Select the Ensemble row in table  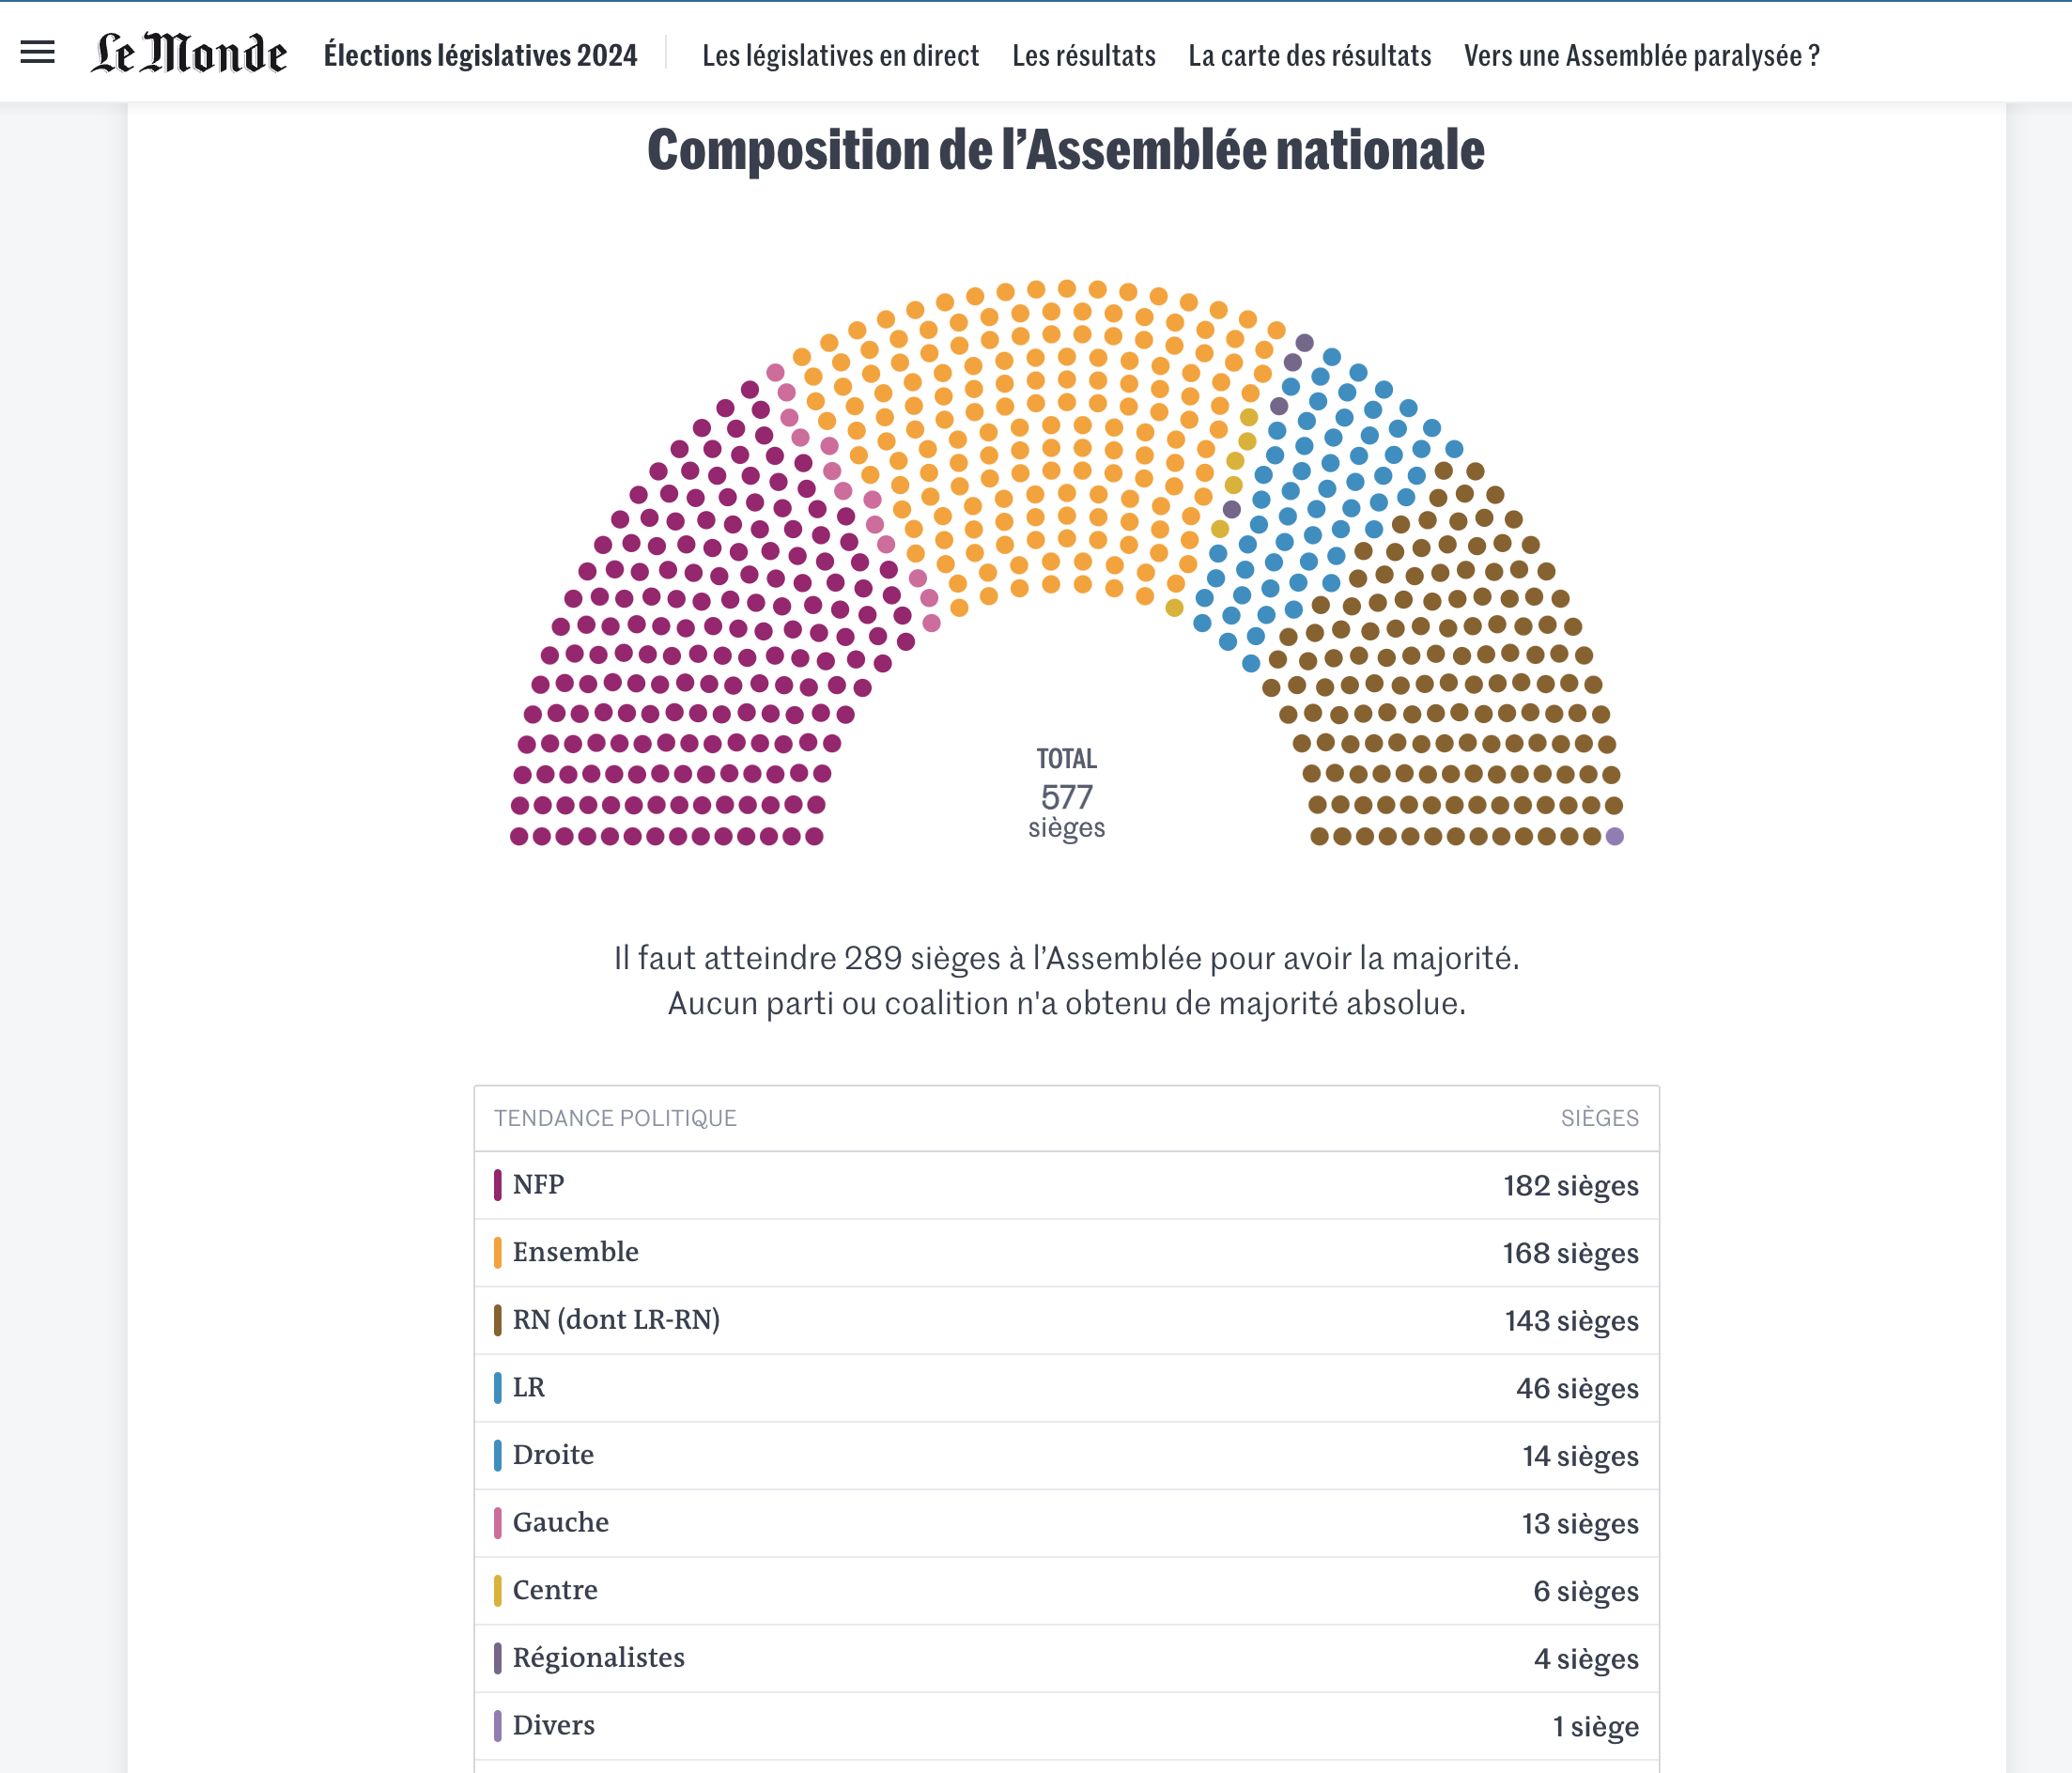click(1066, 1253)
